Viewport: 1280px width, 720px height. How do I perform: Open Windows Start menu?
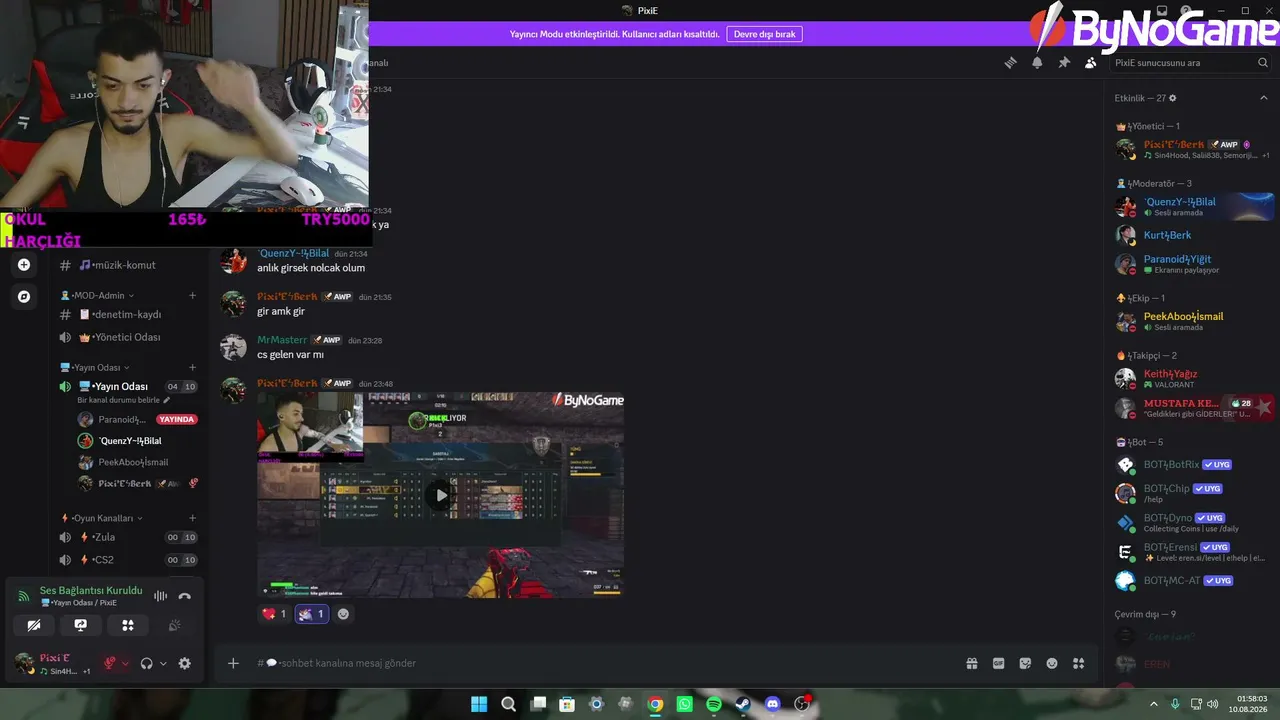(479, 704)
